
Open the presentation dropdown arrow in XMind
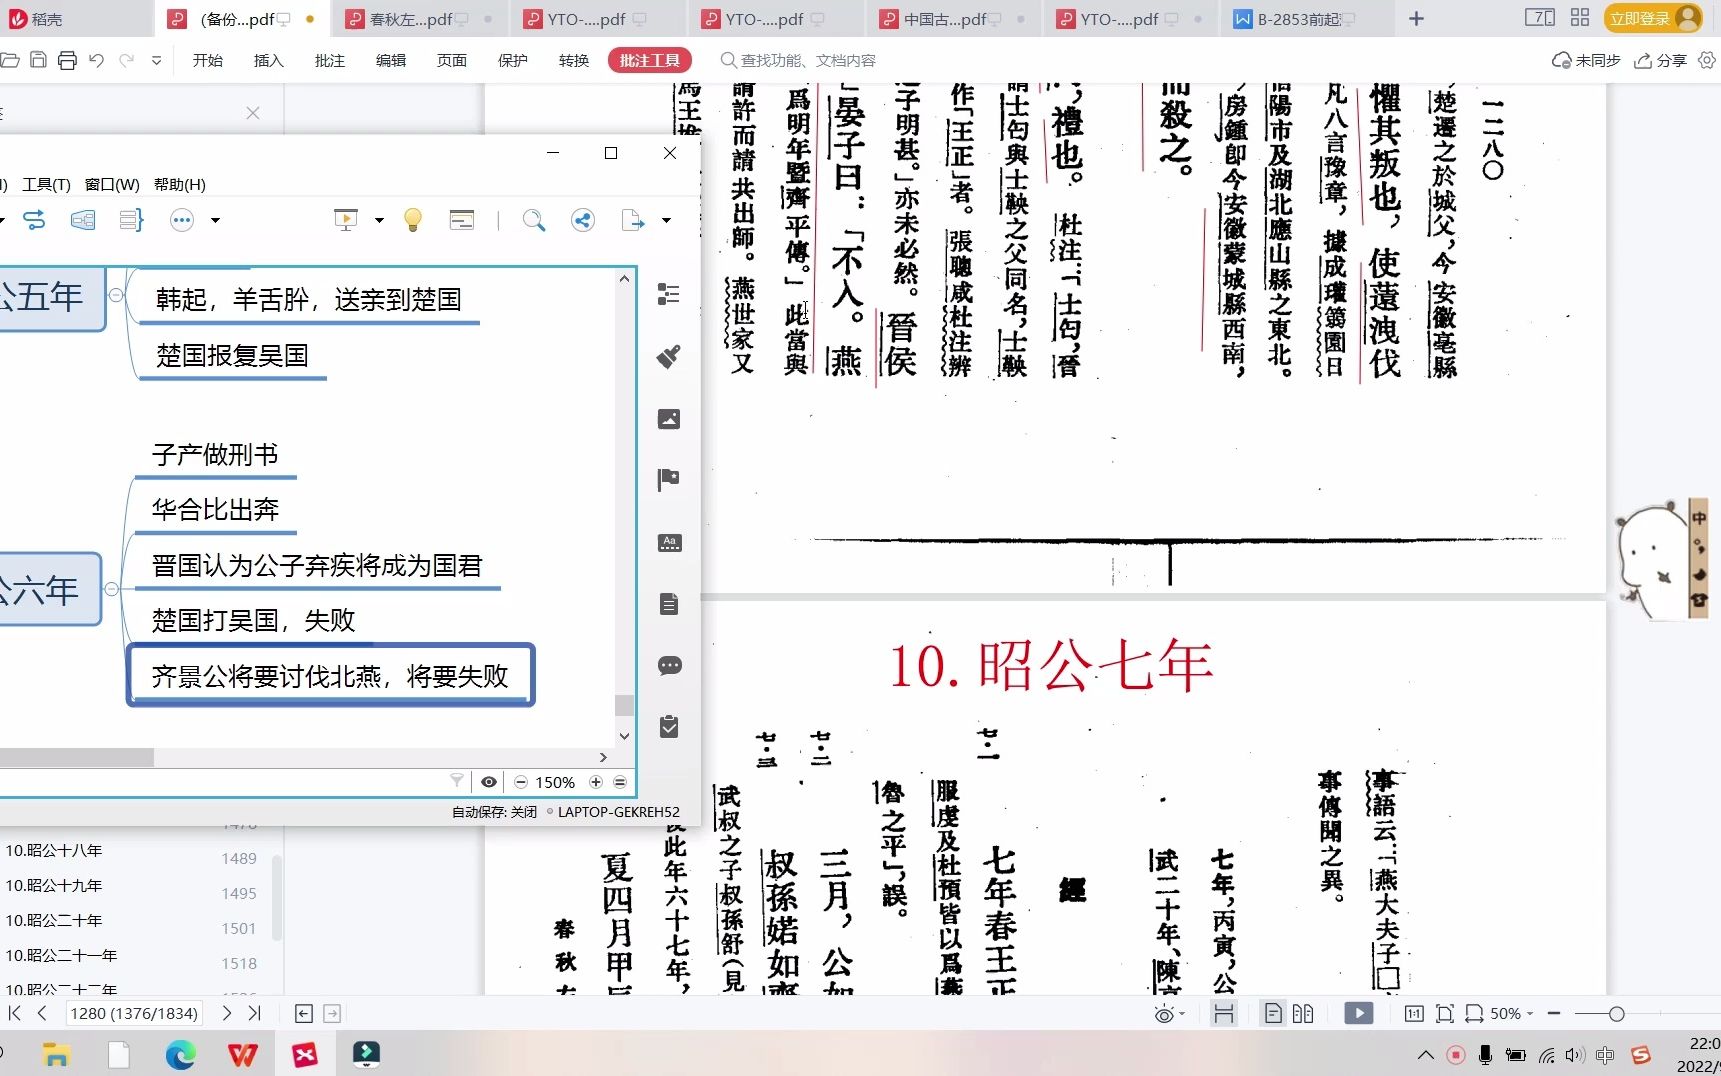379,220
